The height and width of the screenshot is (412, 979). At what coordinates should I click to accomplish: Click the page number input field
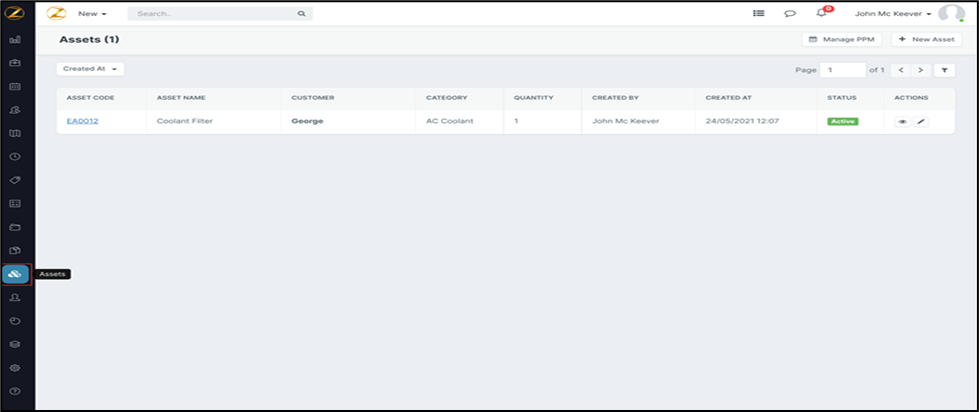click(843, 71)
